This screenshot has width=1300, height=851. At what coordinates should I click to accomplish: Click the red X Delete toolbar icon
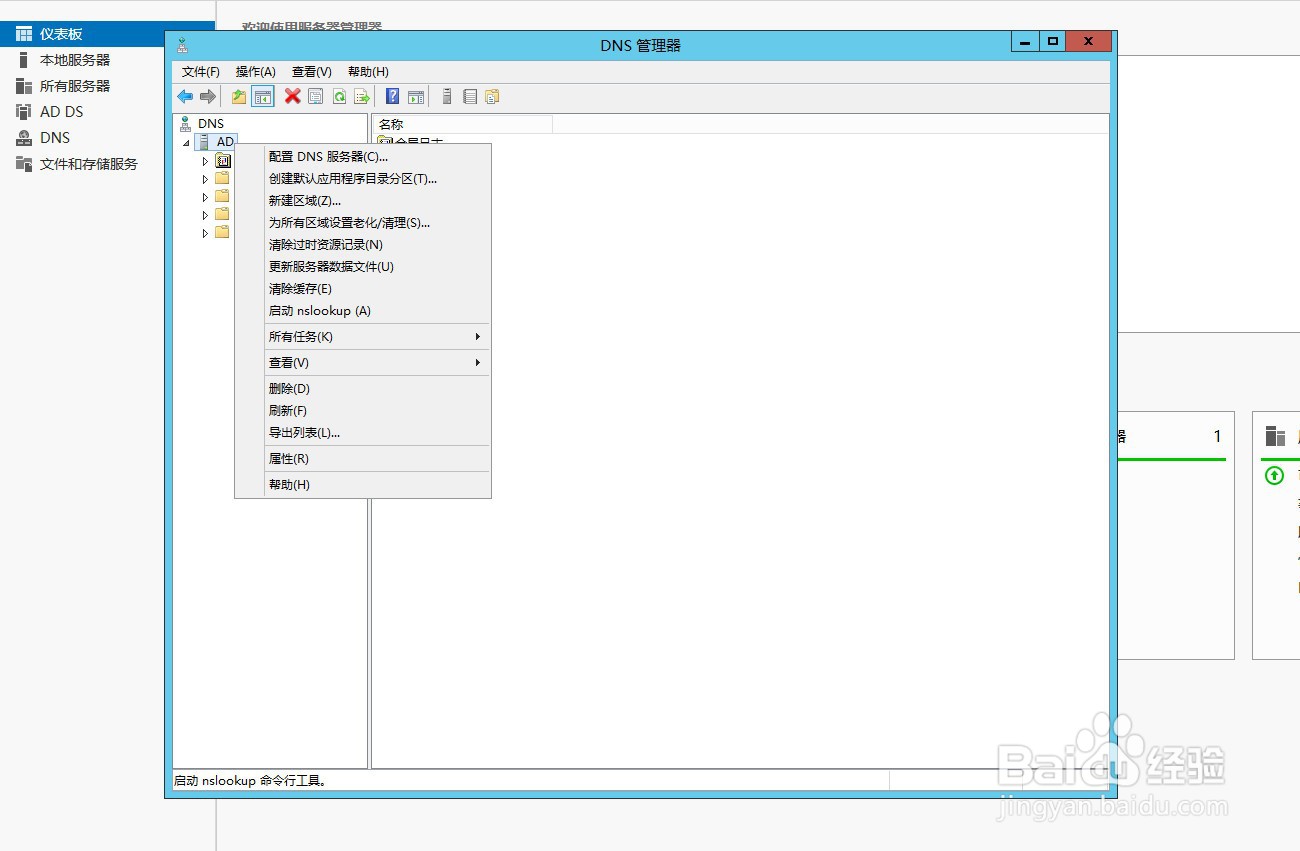tap(292, 96)
